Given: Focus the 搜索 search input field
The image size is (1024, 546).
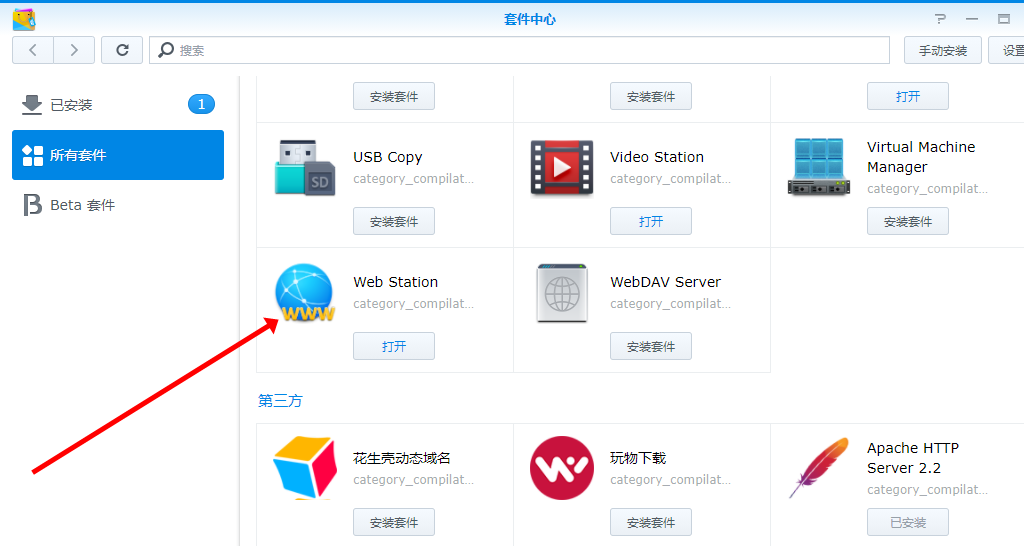Looking at the screenshot, I should pyautogui.click(x=520, y=50).
